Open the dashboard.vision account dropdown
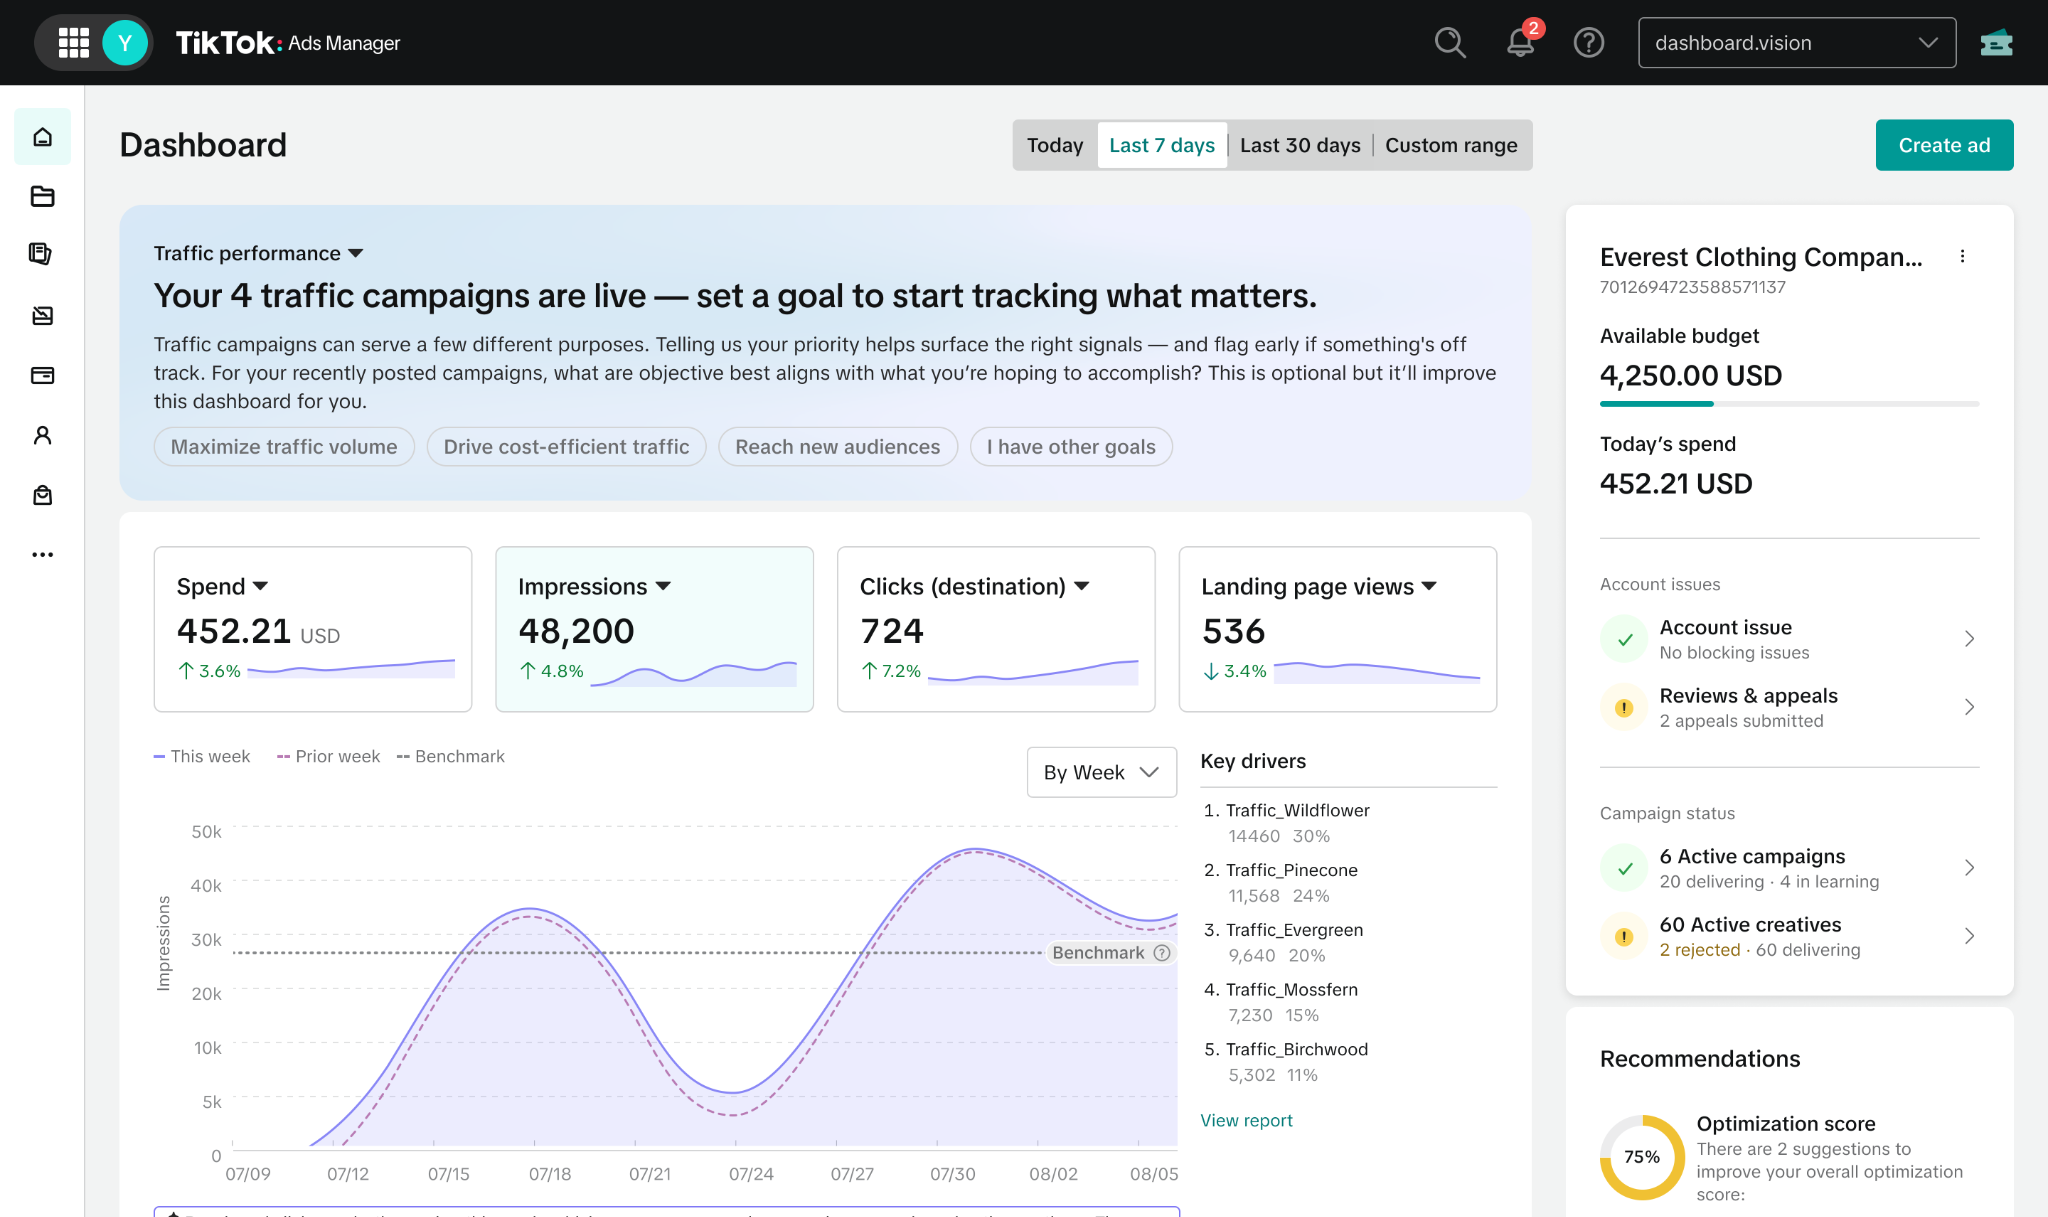Viewport: 2048px width, 1217px height. coord(1797,43)
